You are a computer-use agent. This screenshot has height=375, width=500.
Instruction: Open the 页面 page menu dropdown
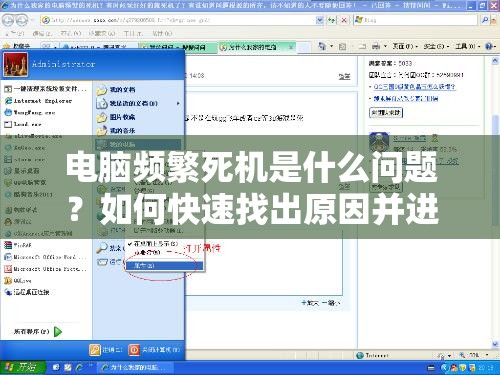click(x=404, y=46)
